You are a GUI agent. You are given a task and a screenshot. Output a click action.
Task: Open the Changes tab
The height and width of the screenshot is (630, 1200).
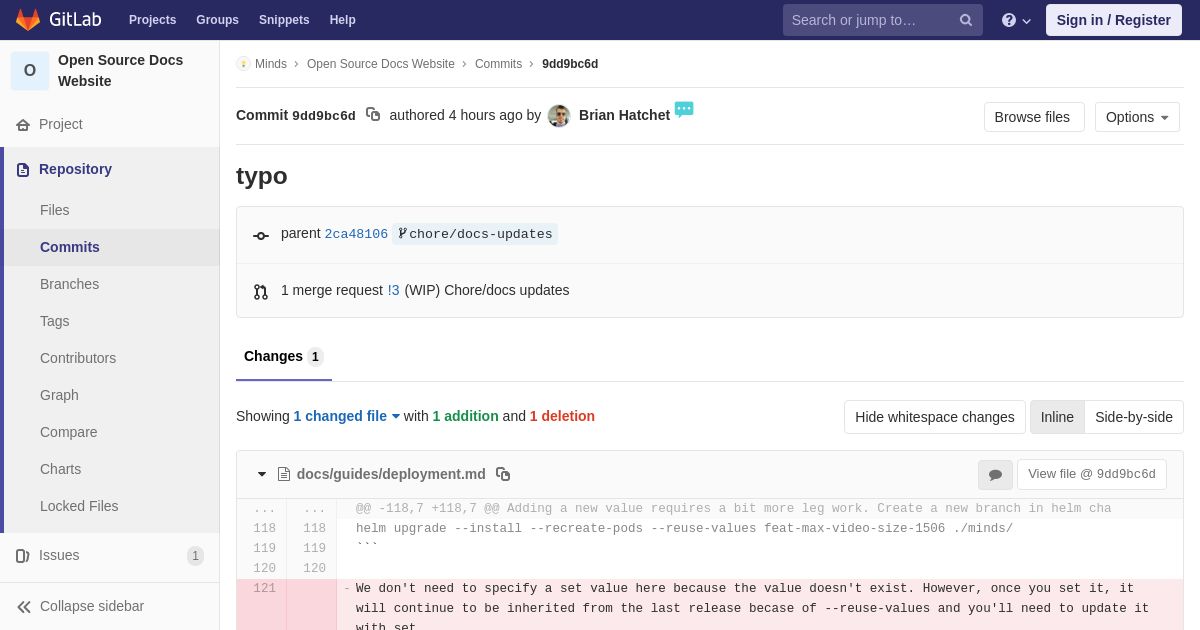point(284,357)
